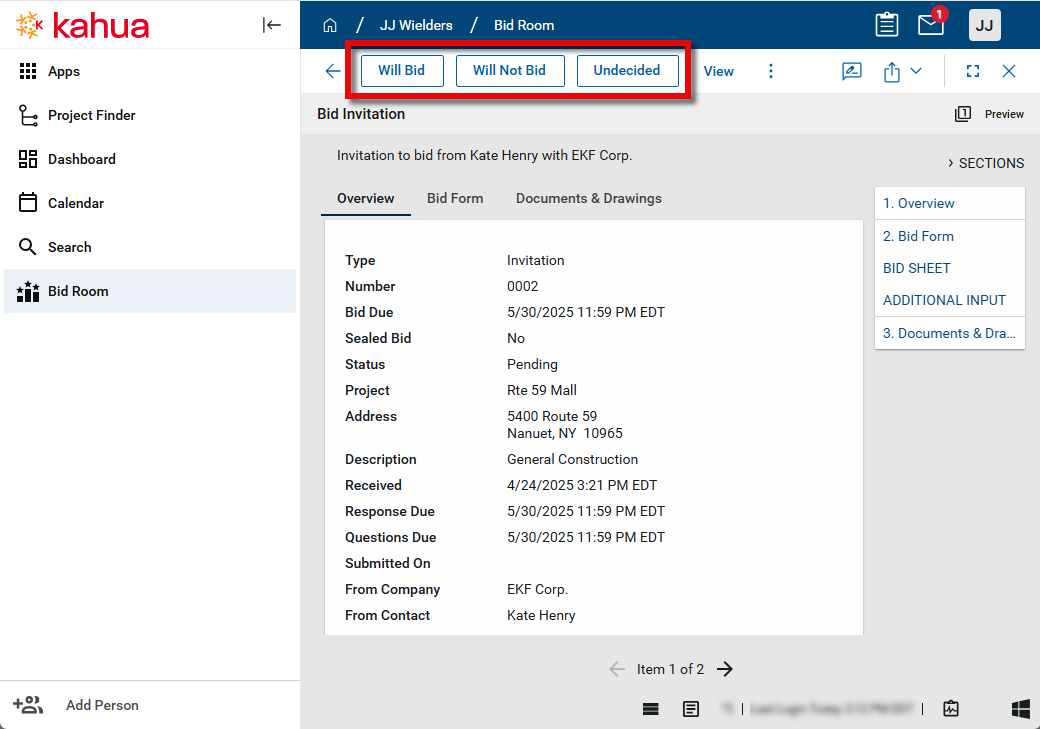Collapse the SECTIONS panel
Screen dimensions: 1040x729
click(985, 163)
